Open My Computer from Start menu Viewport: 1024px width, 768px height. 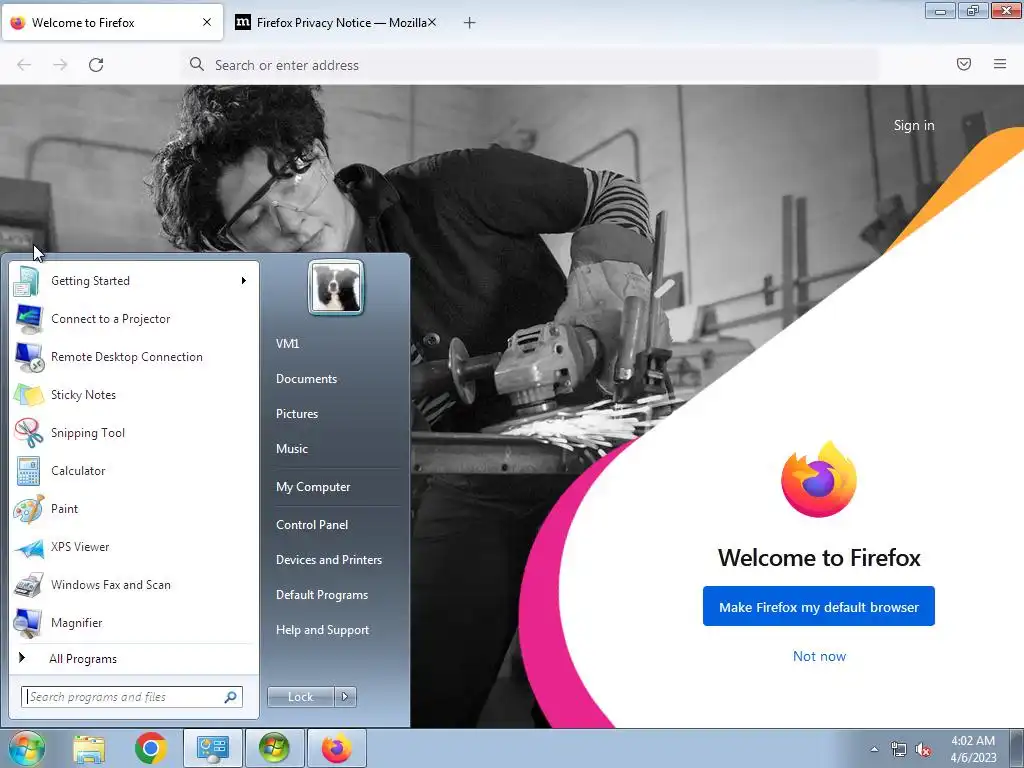coord(313,487)
